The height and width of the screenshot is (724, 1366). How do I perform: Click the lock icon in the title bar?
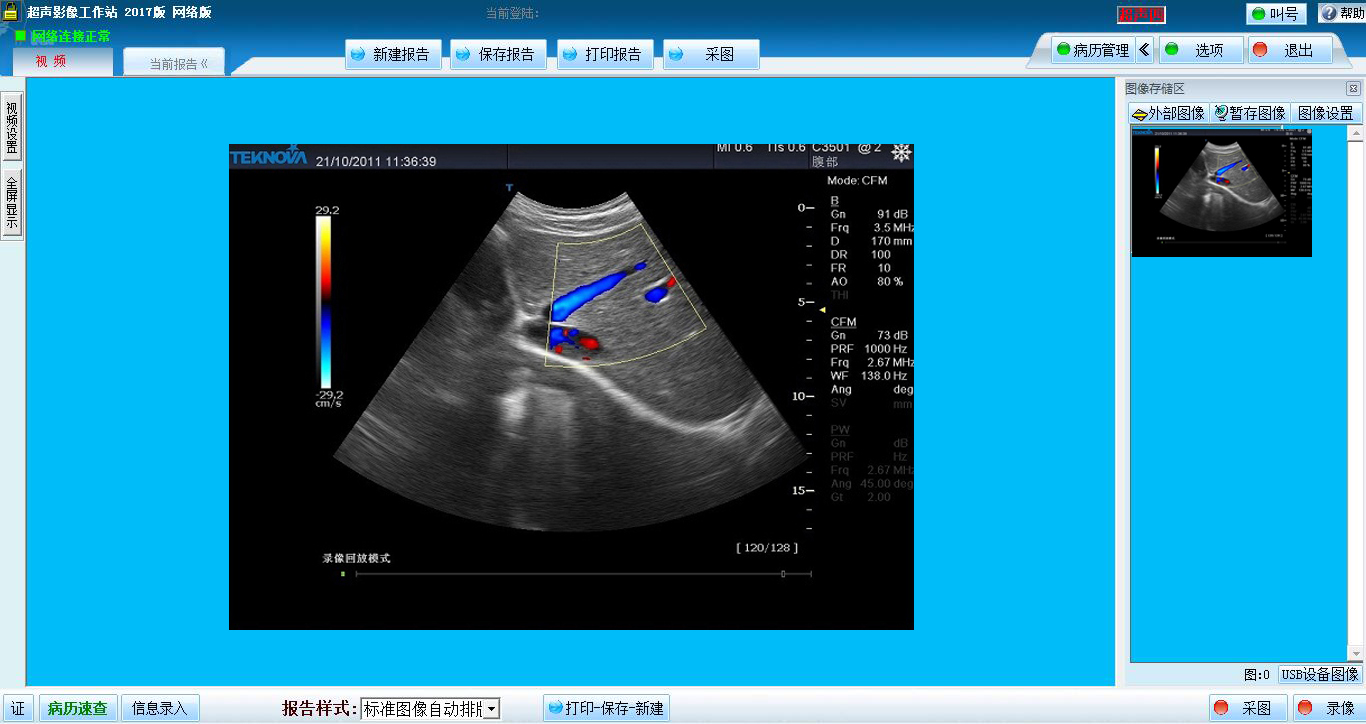[x=11, y=13]
